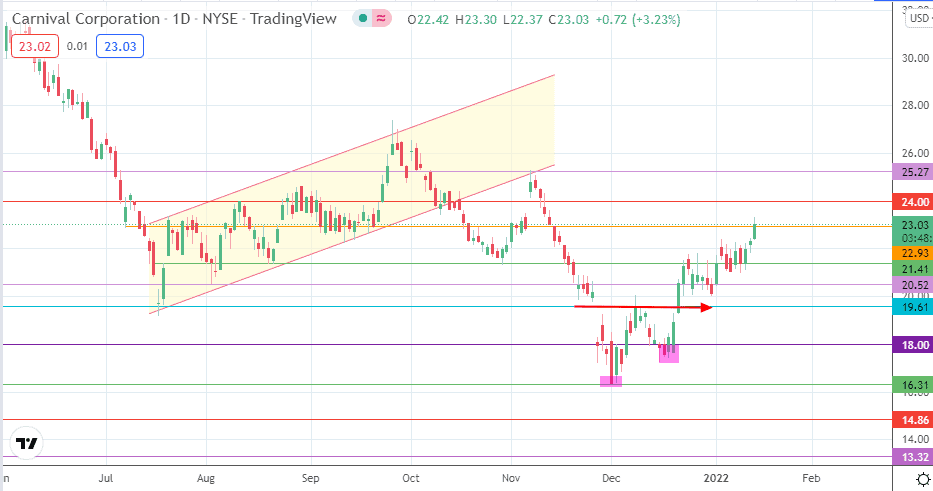Select the 19.61 cyan price level label
Image resolution: width=933 pixels, height=491 pixels.
pos(913,307)
